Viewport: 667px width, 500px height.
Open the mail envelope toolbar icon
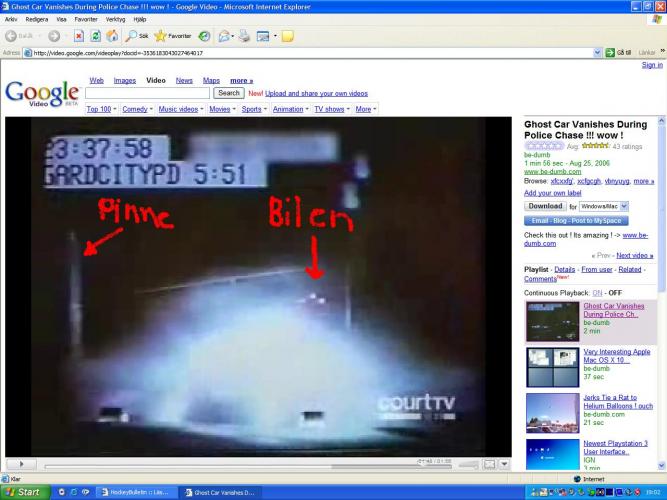coord(224,36)
